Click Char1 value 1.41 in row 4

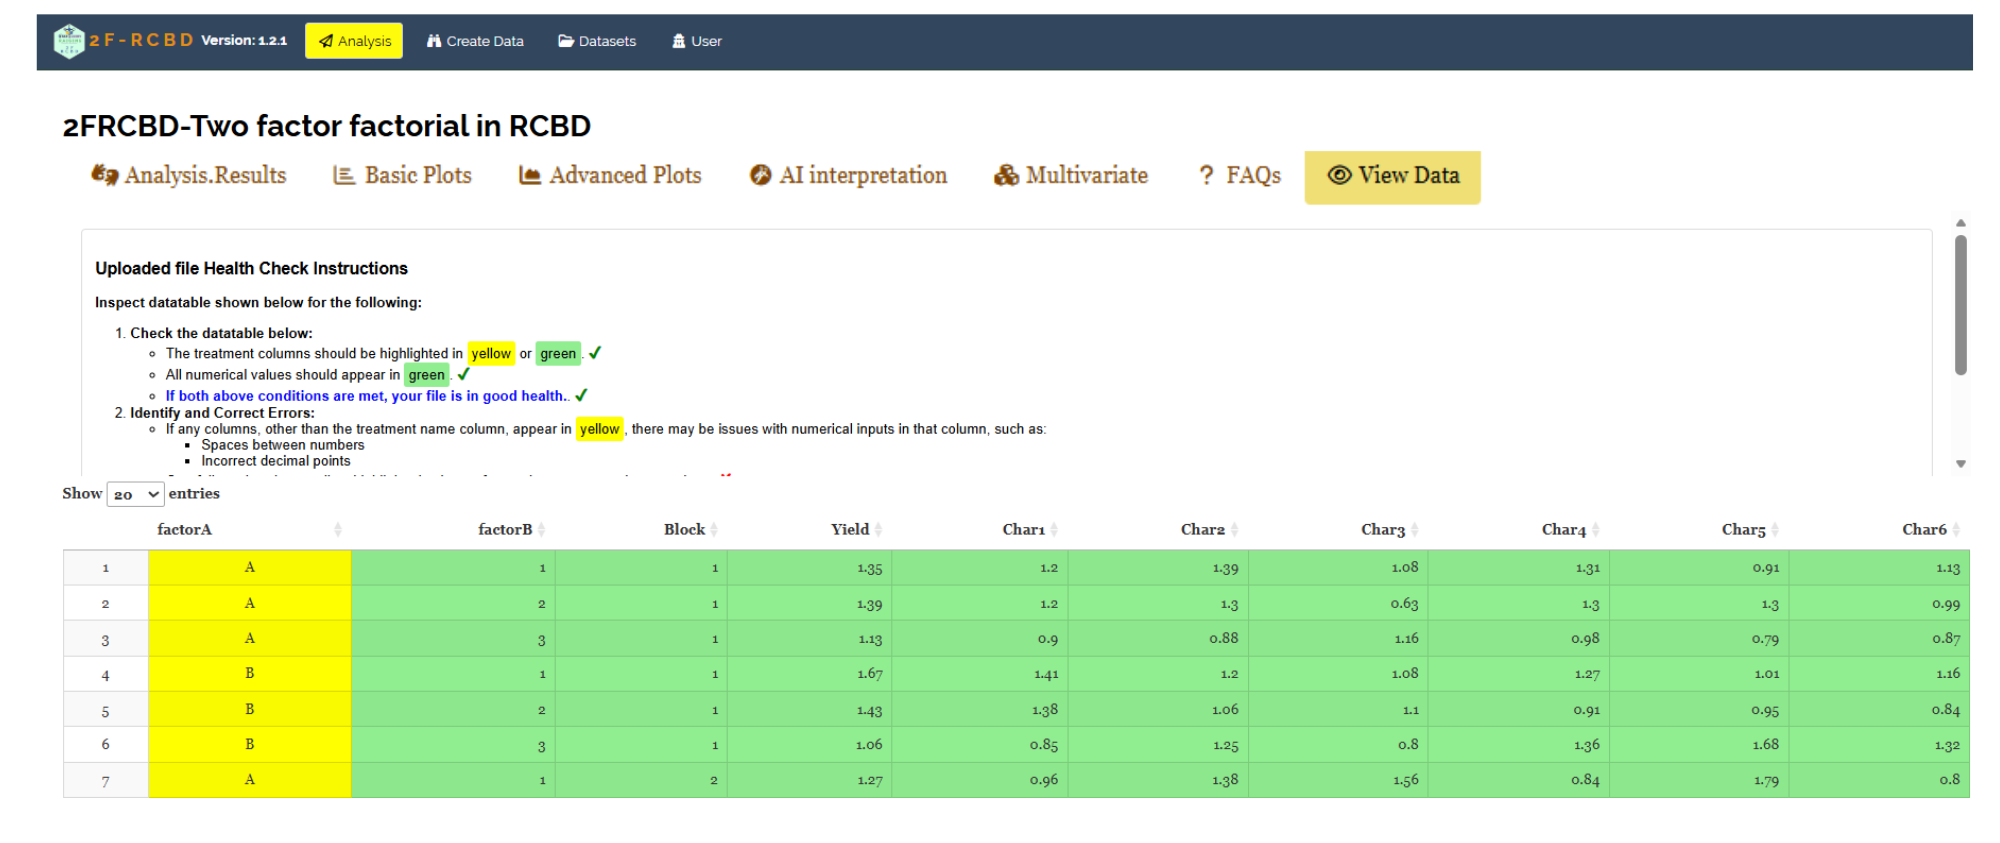click(1046, 674)
